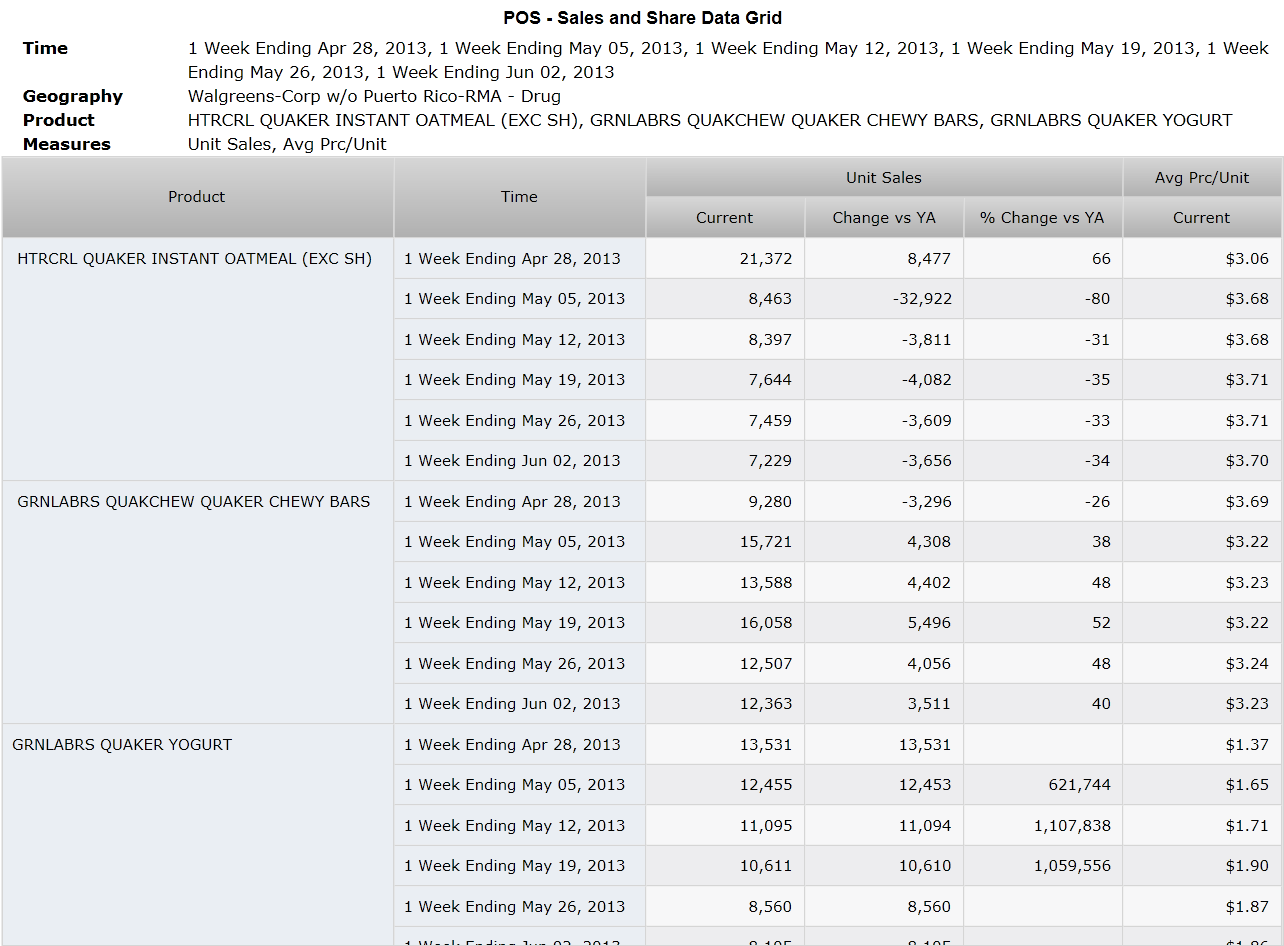Click the 7,644 unit sales cell

[x=725, y=380]
